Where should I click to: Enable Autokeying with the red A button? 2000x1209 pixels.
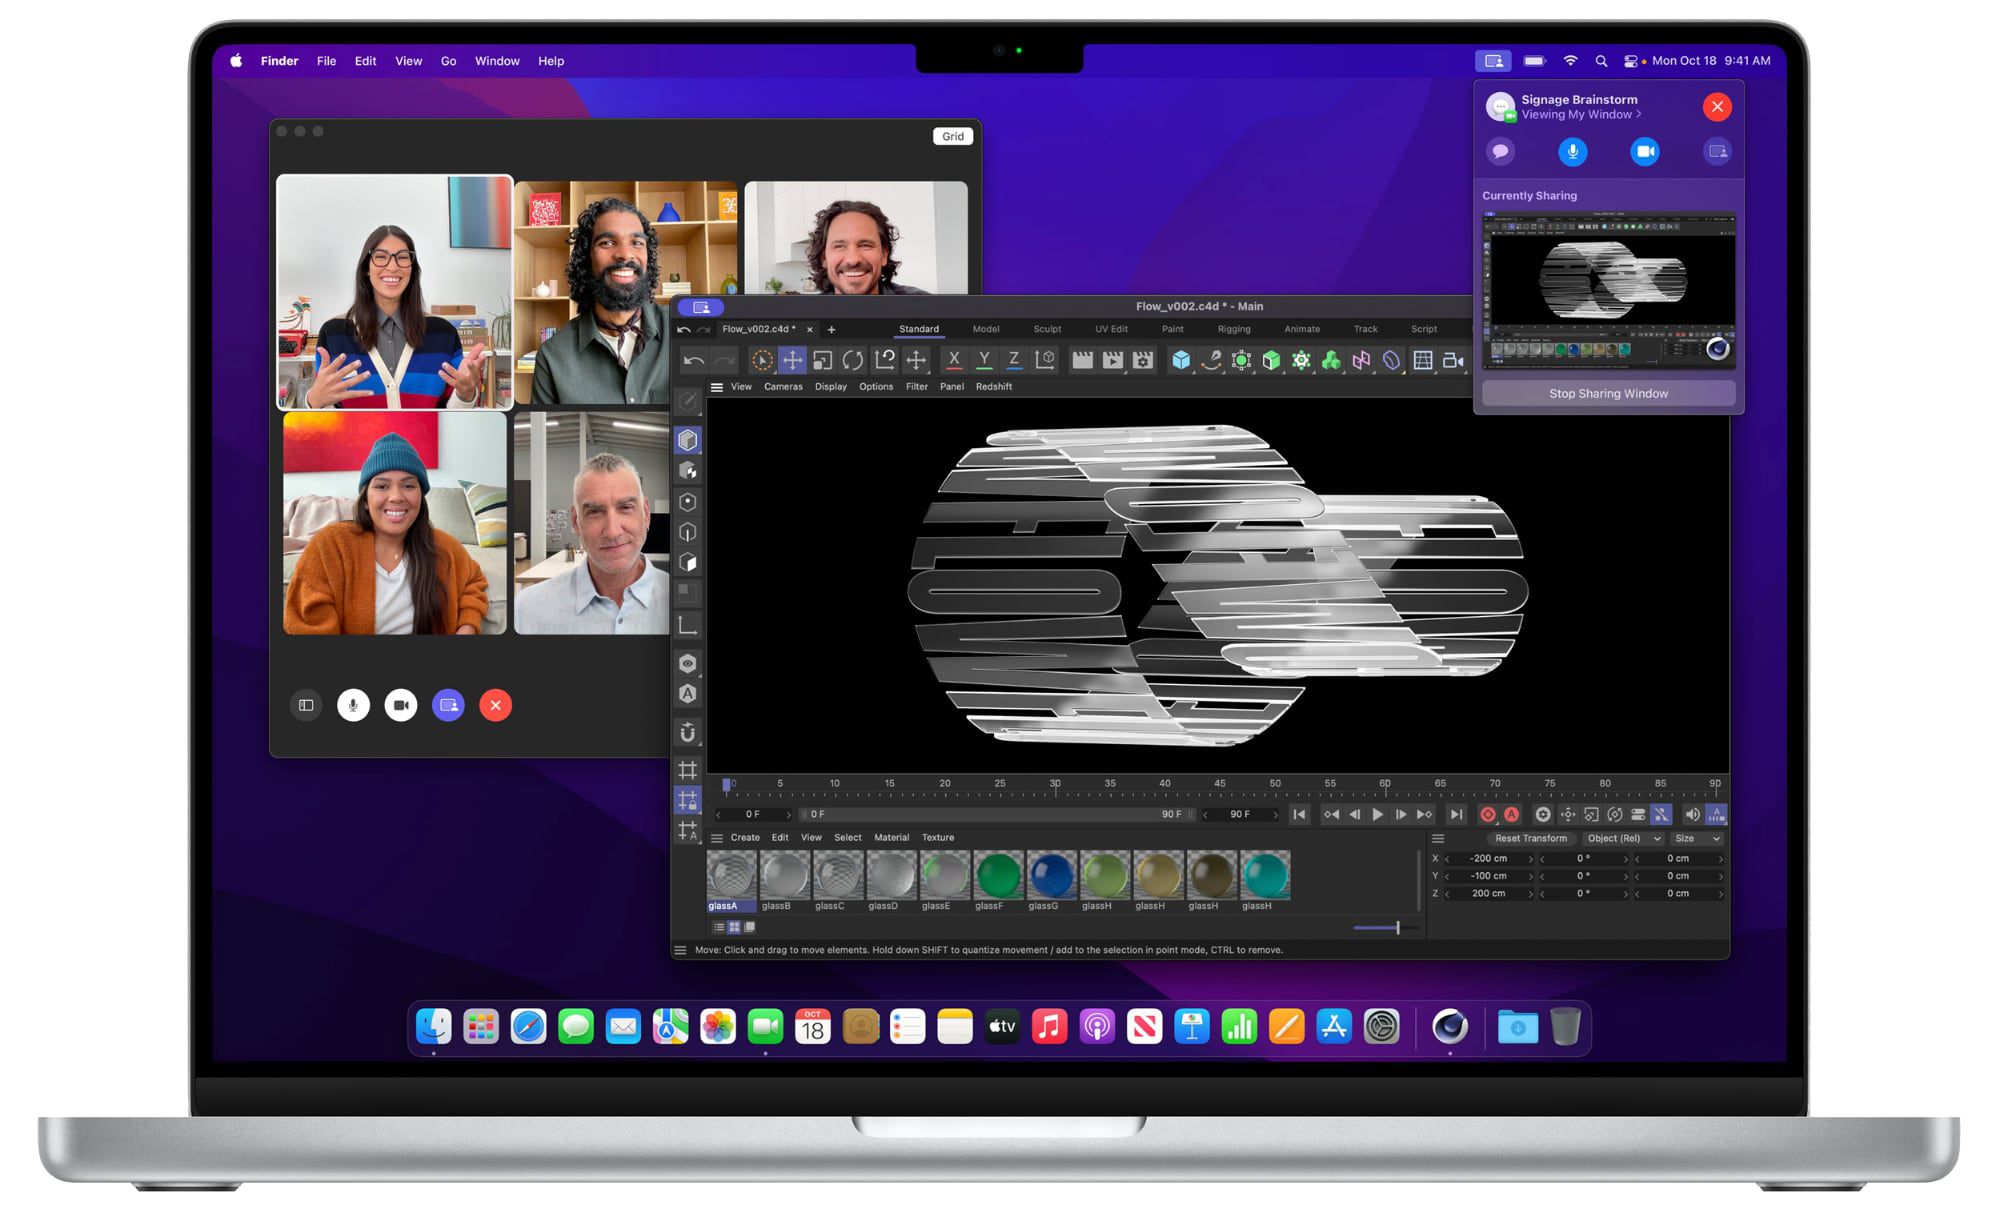1512,814
